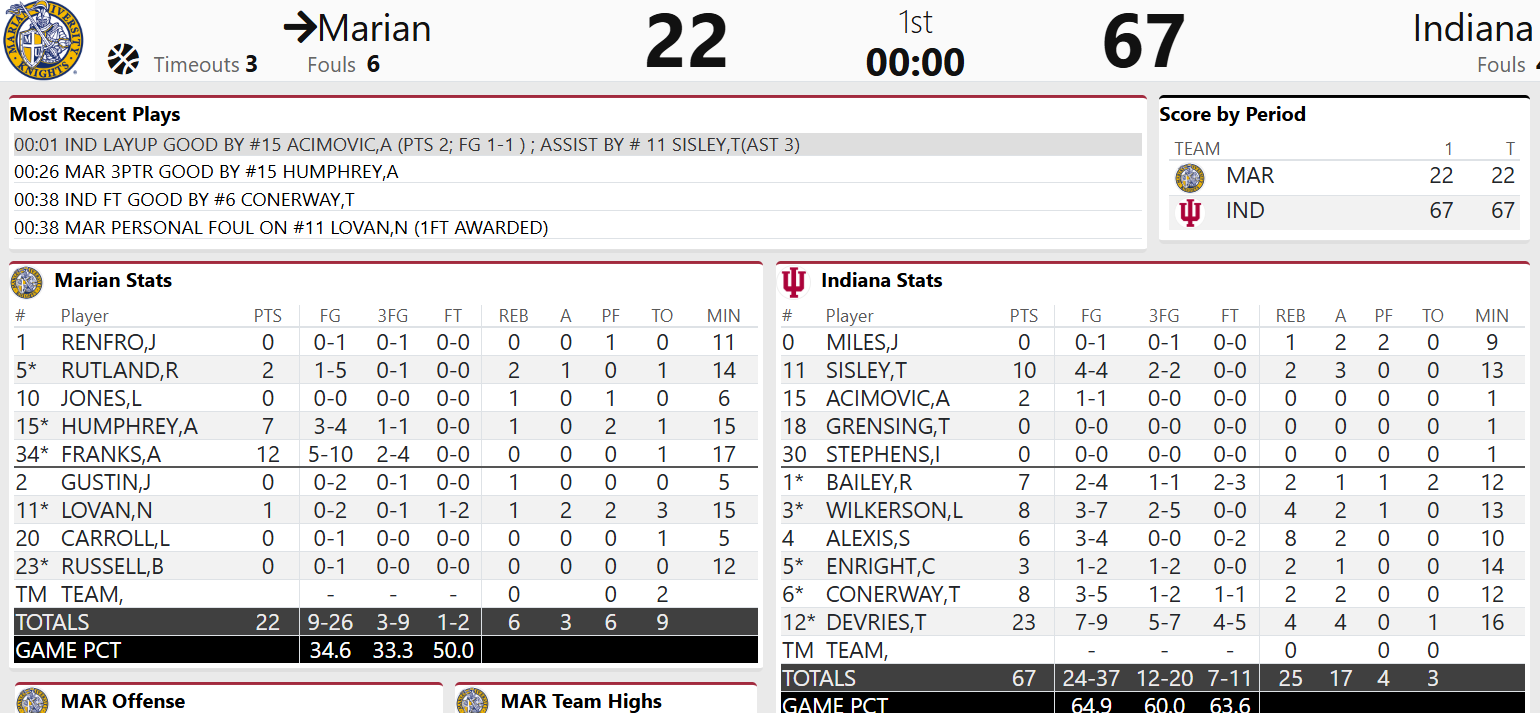
Task: Click the basketball icon beside Timeouts
Action: pyautogui.click(x=124, y=60)
